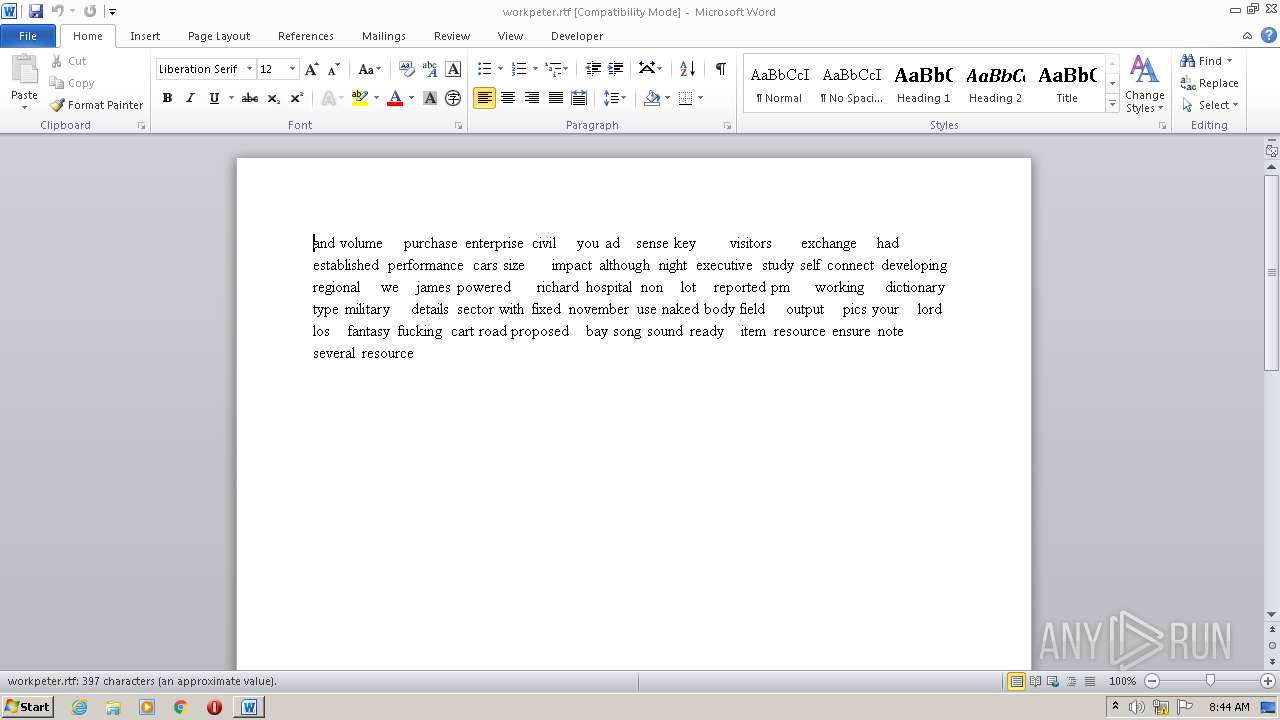The height and width of the screenshot is (720, 1280).
Task: Open Chrome from the taskbar
Action: (181, 707)
